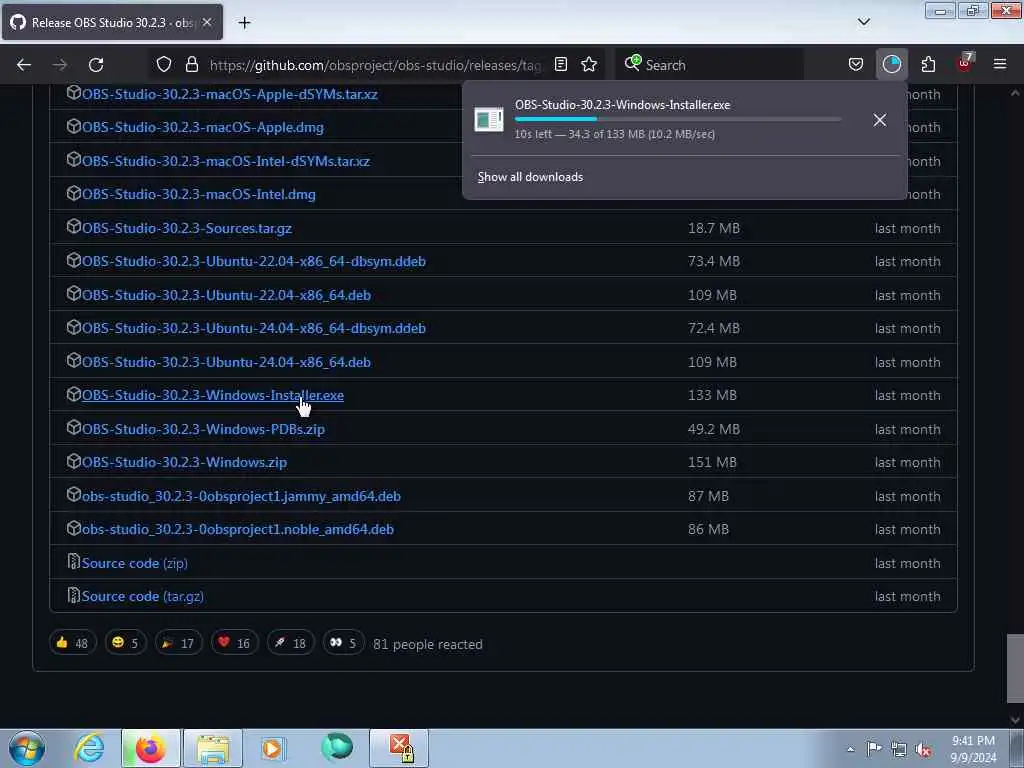Cancel the OBS installer download
Image resolution: width=1024 pixels, height=768 pixels.
point(880,120)
